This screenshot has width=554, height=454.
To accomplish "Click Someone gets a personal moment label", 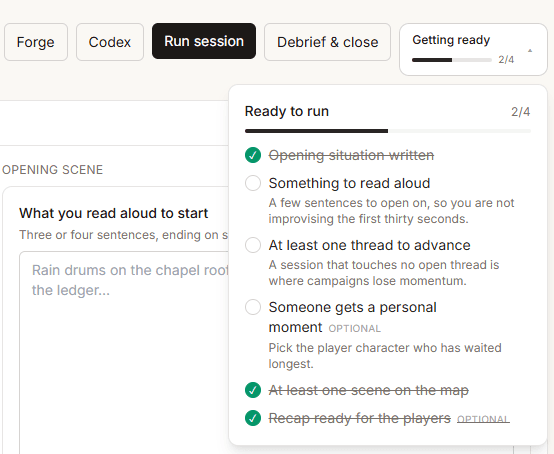I will tap(353, 317).
